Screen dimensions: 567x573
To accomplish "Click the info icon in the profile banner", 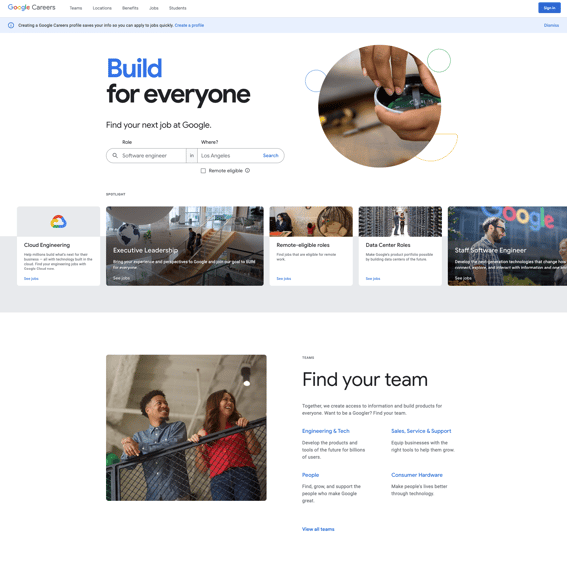I will click(x=11, y=25).
